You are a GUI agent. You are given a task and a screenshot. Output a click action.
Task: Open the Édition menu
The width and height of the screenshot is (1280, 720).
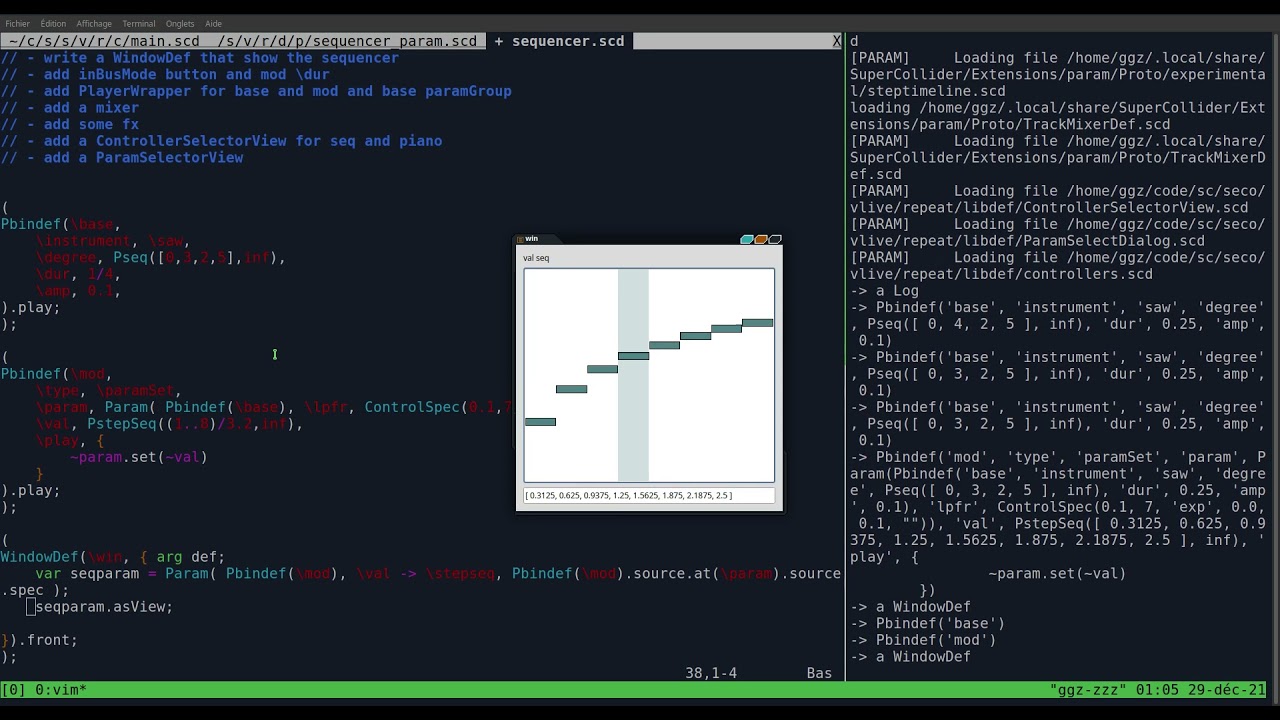(x=53, y=23)
